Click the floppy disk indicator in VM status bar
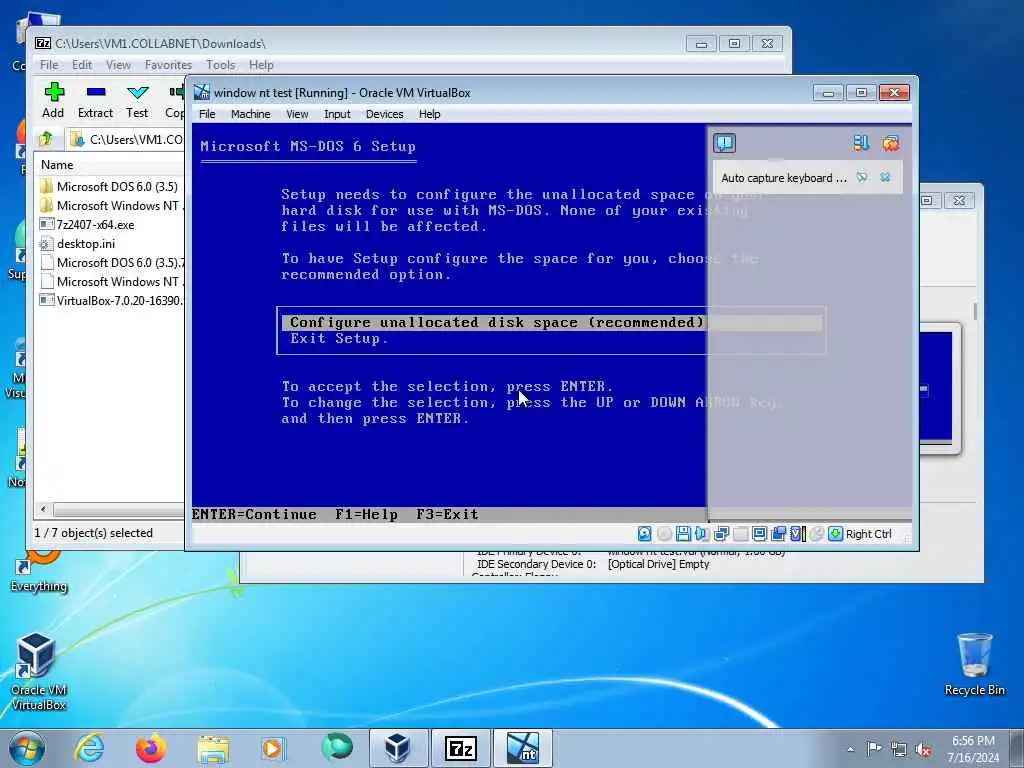The height and width of the screenshot is (768, 1024). 683,534
